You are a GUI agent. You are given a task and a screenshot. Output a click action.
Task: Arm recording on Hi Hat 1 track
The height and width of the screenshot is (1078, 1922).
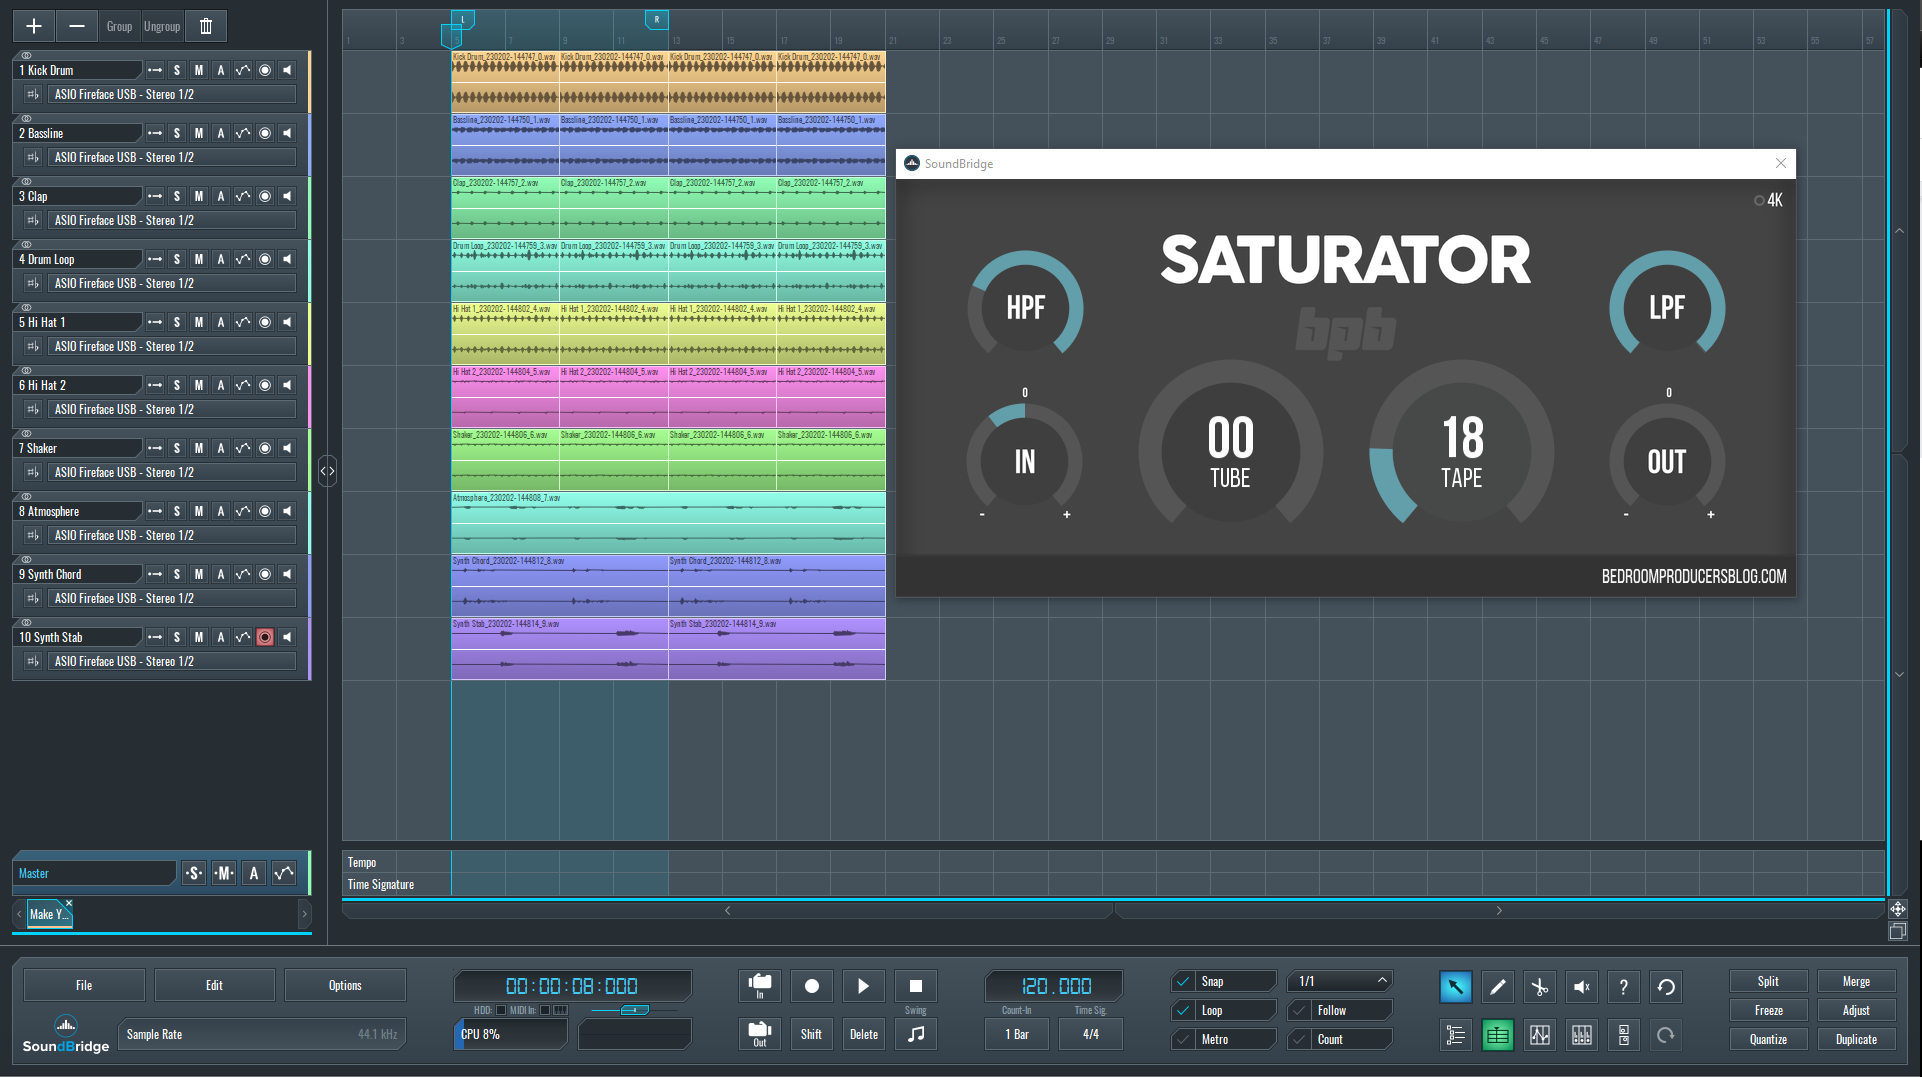click(265, 322)
